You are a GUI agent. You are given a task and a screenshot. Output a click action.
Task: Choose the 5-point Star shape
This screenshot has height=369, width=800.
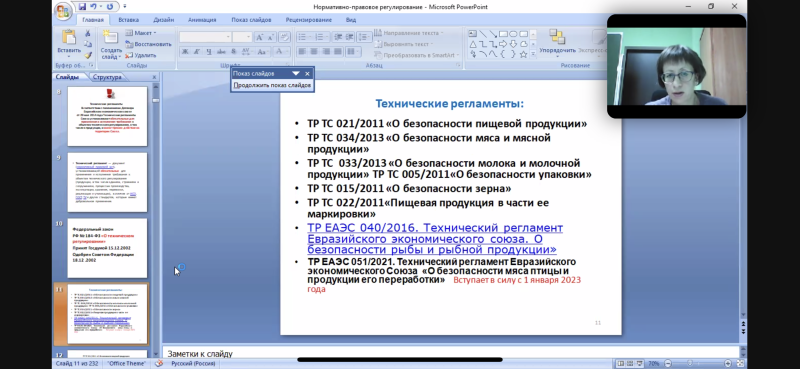tap(523, 54)
